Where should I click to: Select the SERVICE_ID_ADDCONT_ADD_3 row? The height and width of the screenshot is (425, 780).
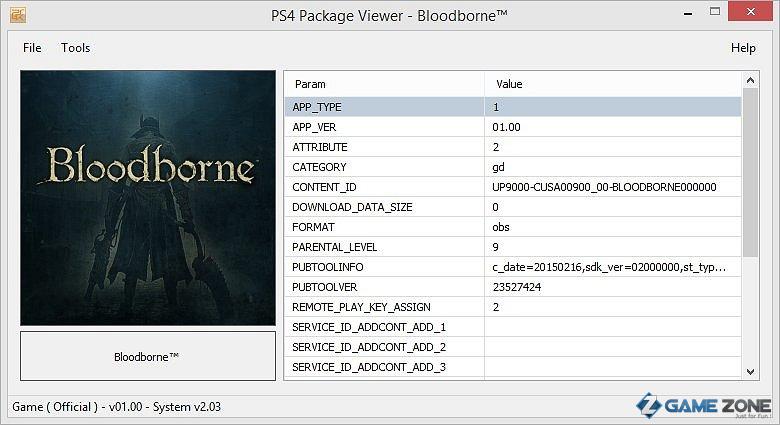pyautogui.click(x=513, y=367)
